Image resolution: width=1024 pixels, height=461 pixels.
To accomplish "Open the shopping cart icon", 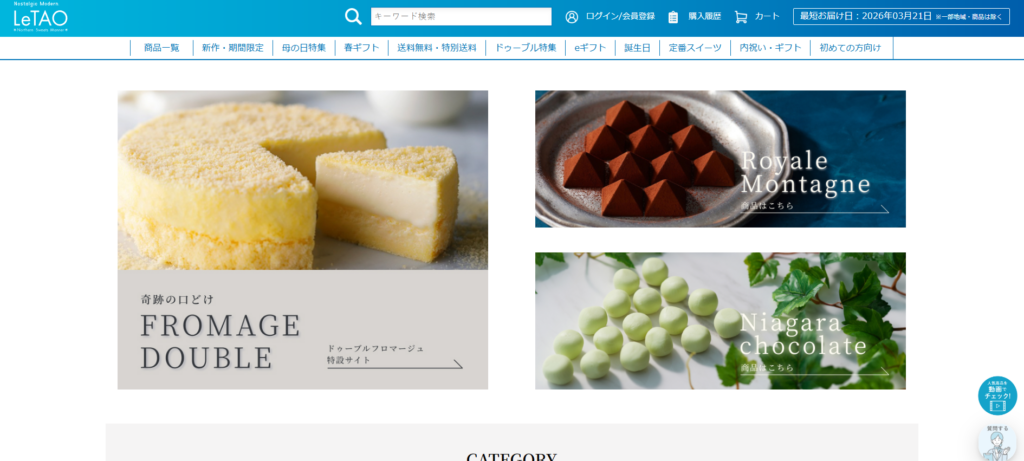I will 741,17.
